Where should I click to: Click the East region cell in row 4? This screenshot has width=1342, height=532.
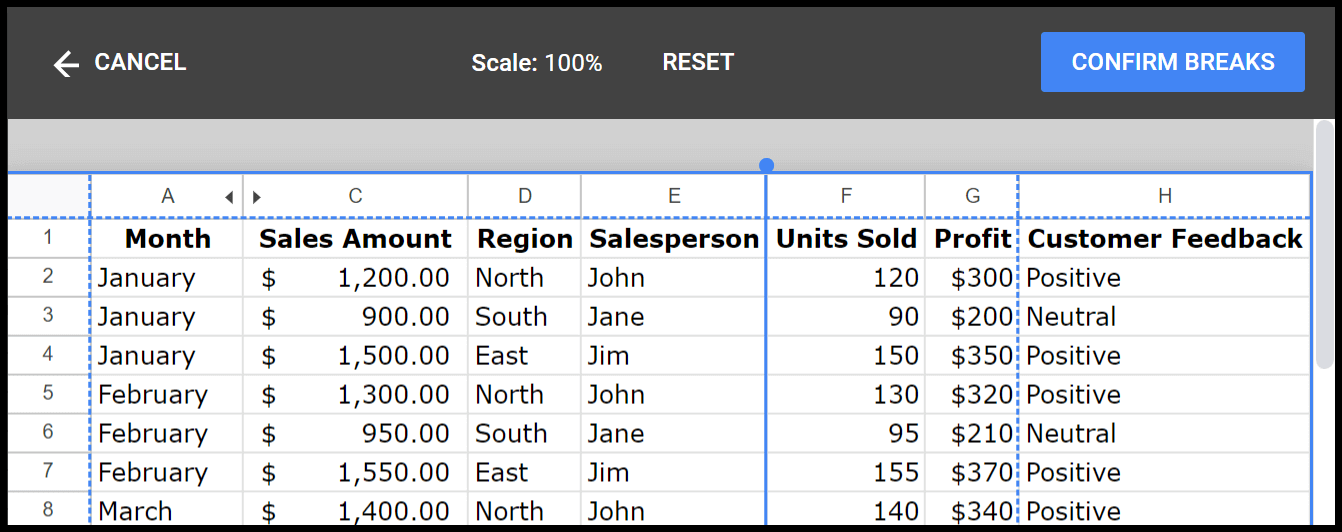pyautogui.click(x=524, y=355)
